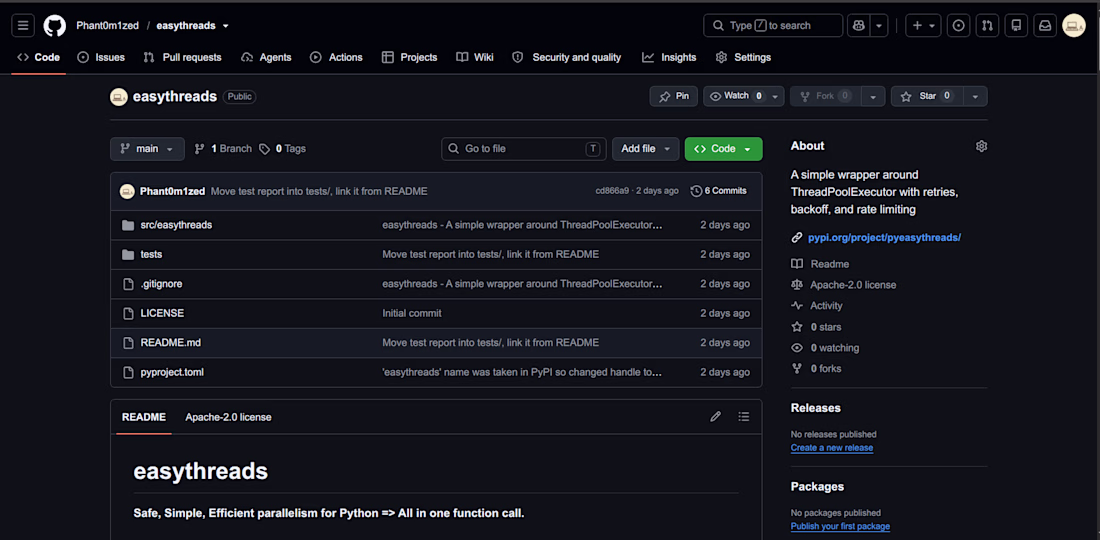The height and width of the screenshot is (540, 1100).
Task: Open the repository Settings tab
Action: 743,58
